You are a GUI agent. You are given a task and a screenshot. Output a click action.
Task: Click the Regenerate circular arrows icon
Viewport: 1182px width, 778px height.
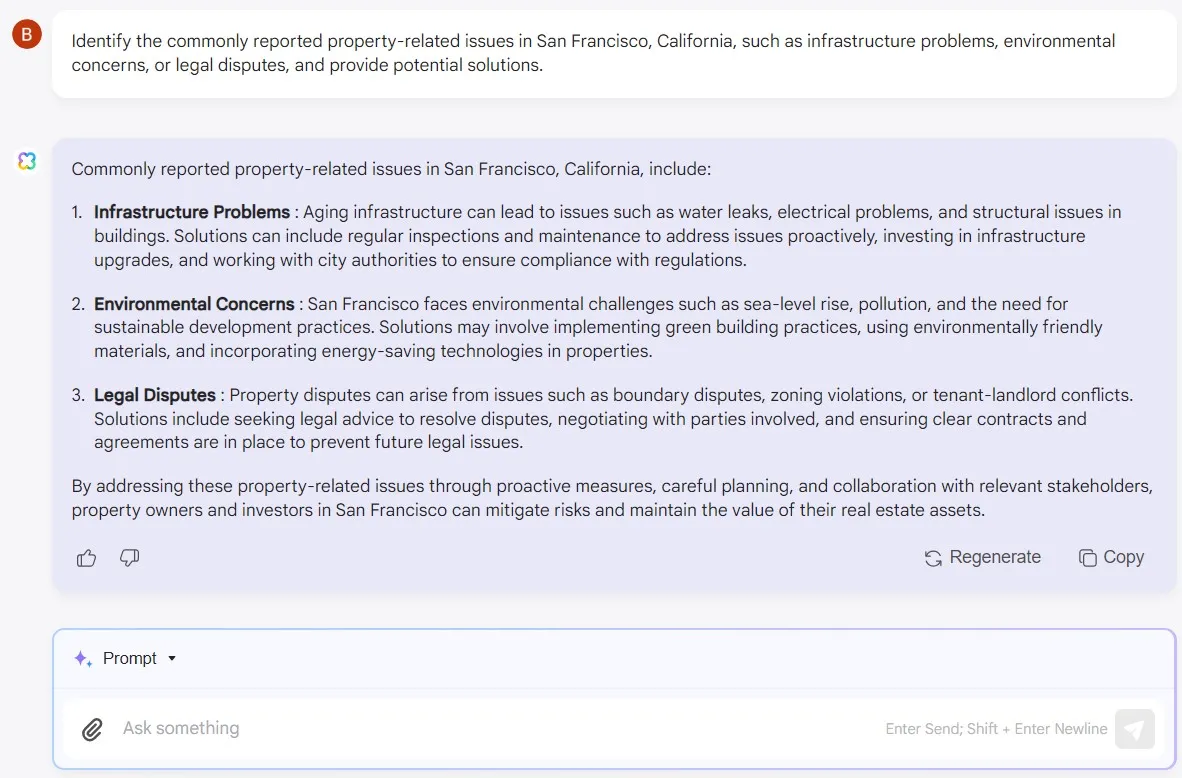933,558
